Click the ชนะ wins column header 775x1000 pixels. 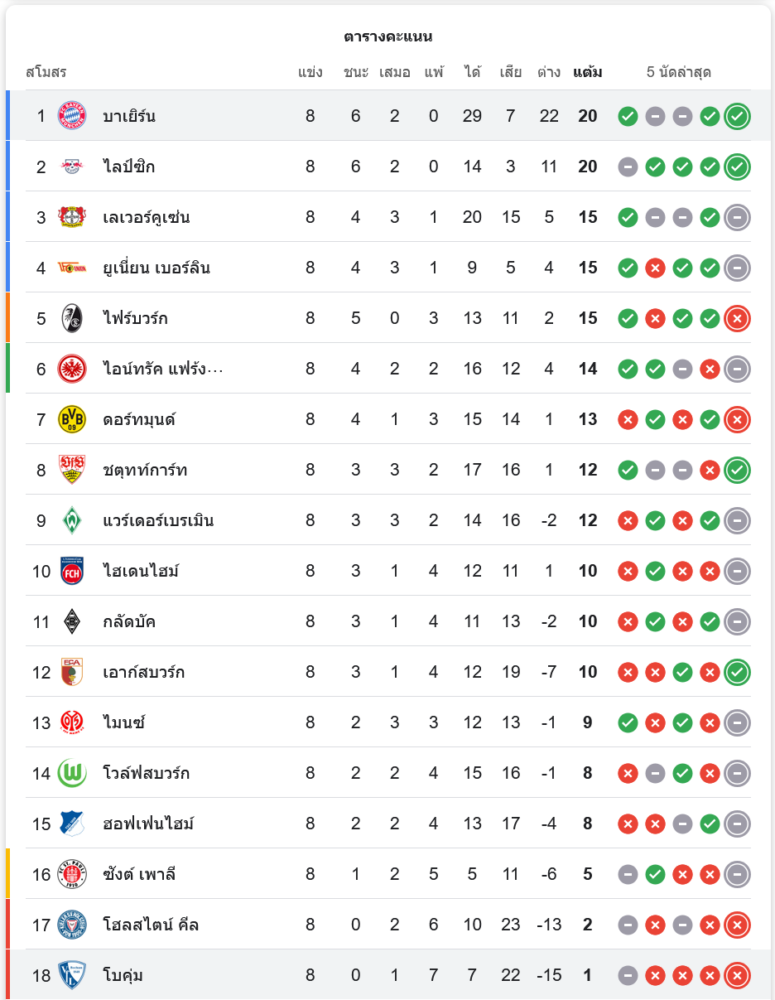pos(356,72)
